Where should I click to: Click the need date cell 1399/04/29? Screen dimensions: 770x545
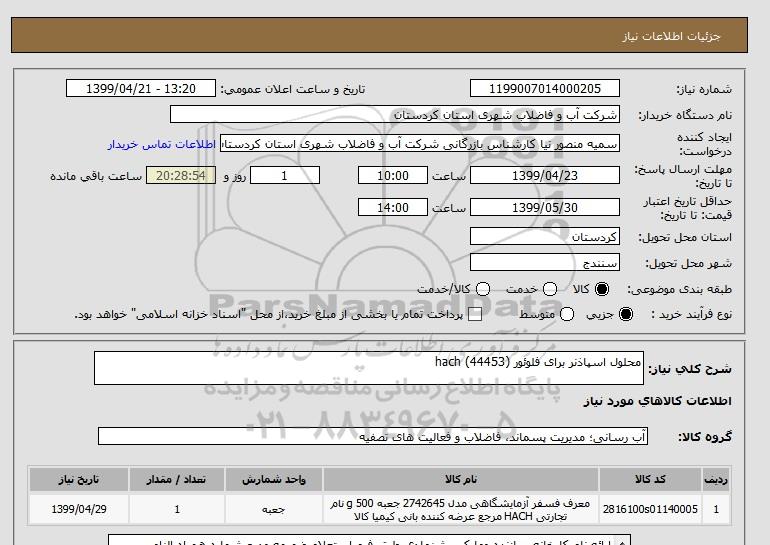point(79,509)
